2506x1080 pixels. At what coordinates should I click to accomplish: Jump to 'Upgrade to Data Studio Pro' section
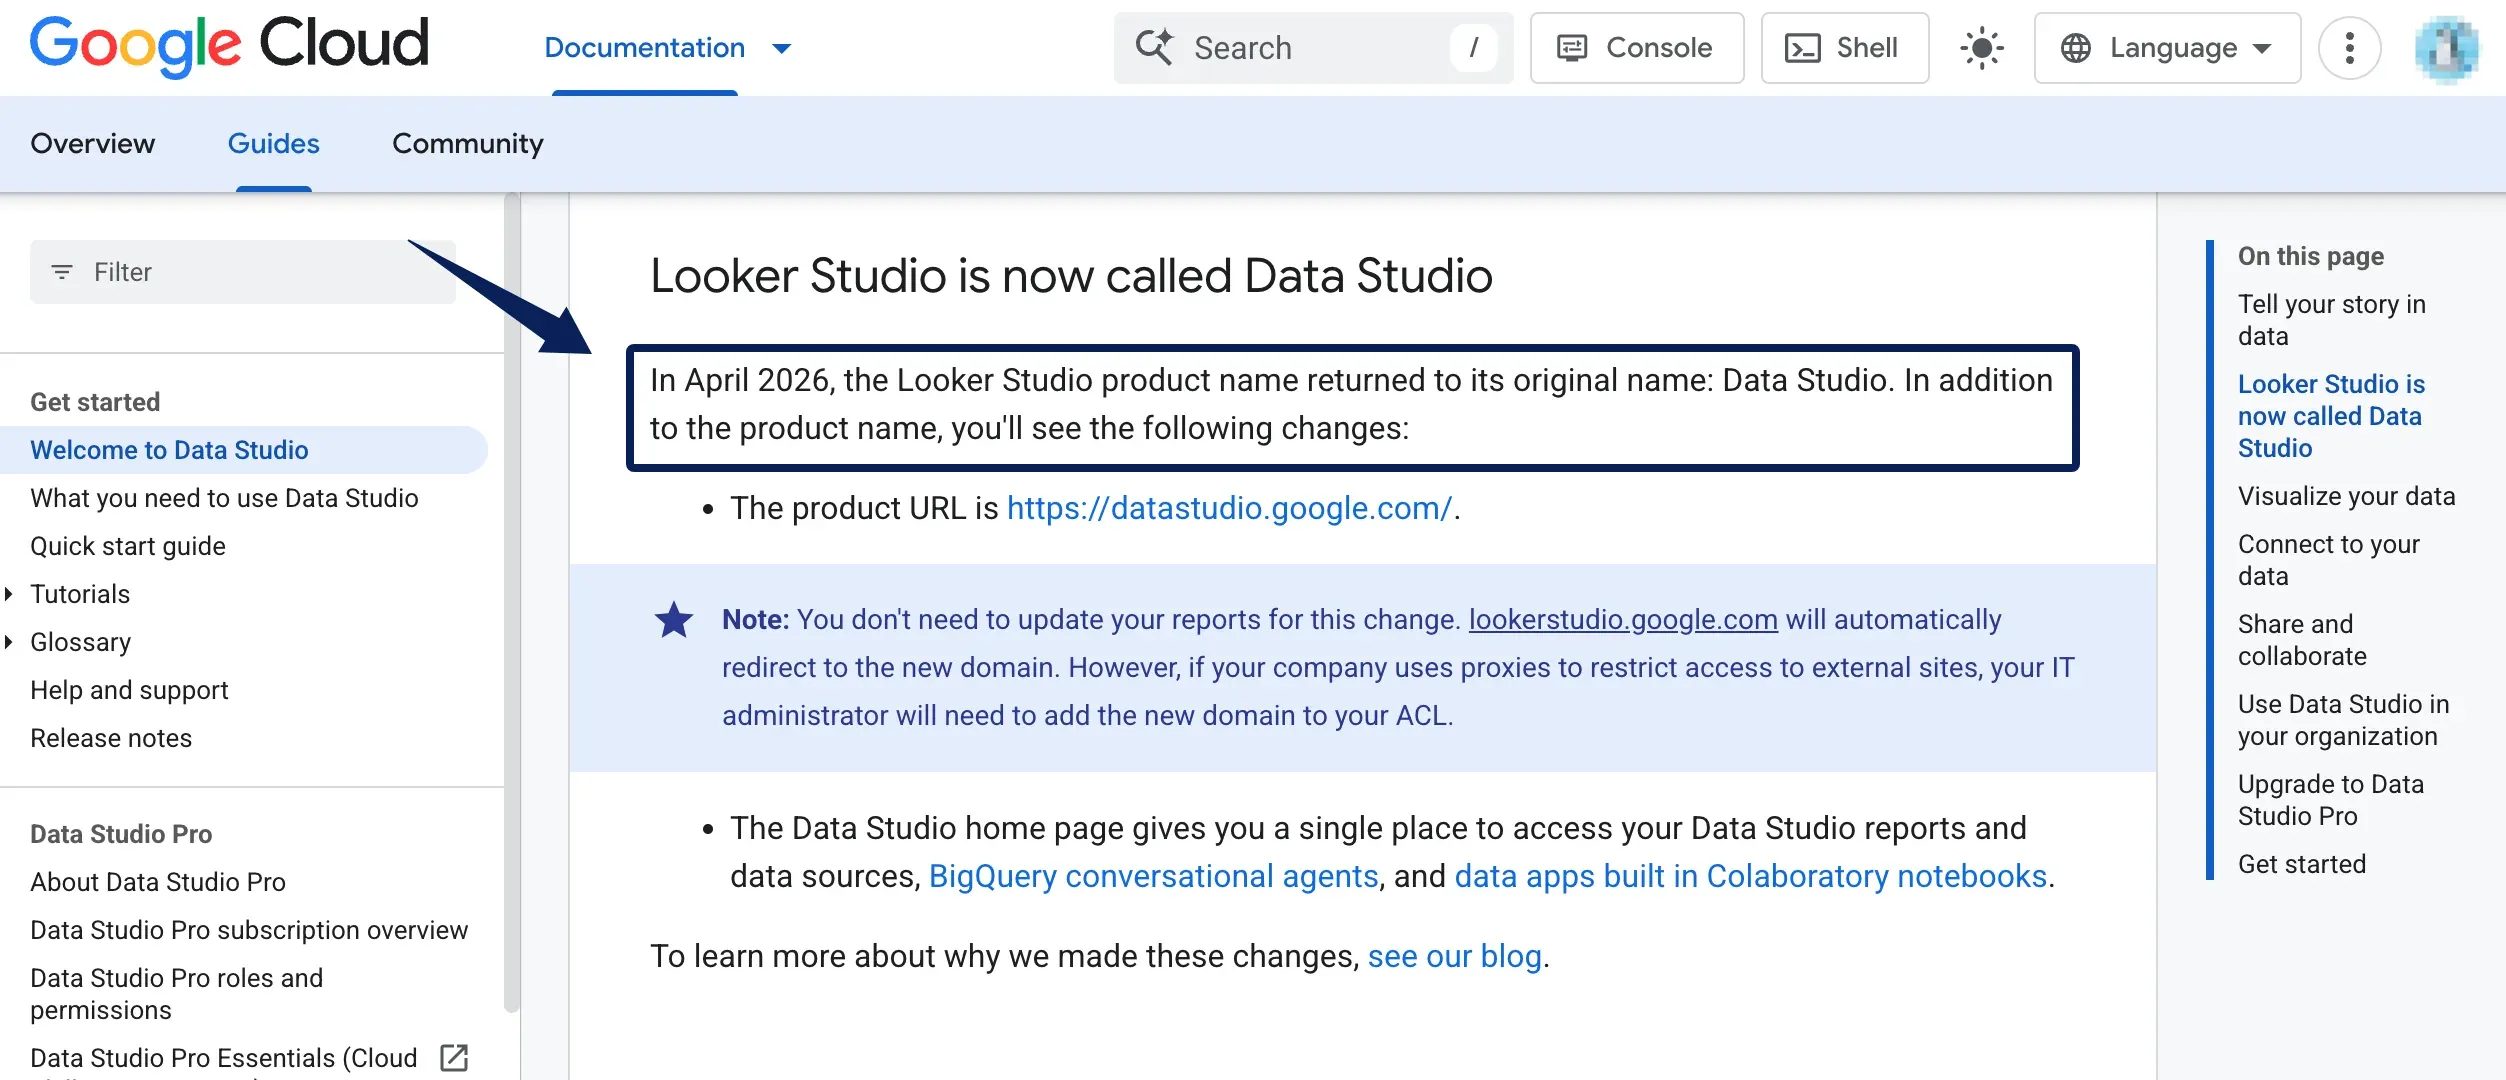click(2331, 800)
